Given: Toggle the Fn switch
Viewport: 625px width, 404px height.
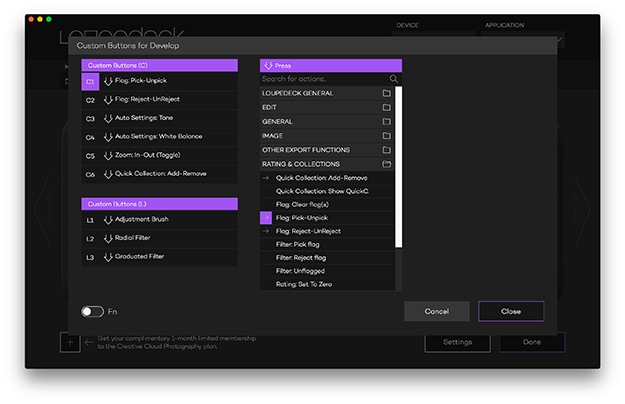Looking at the screenshot, I should pyautogui.click(x=93, y=312).
